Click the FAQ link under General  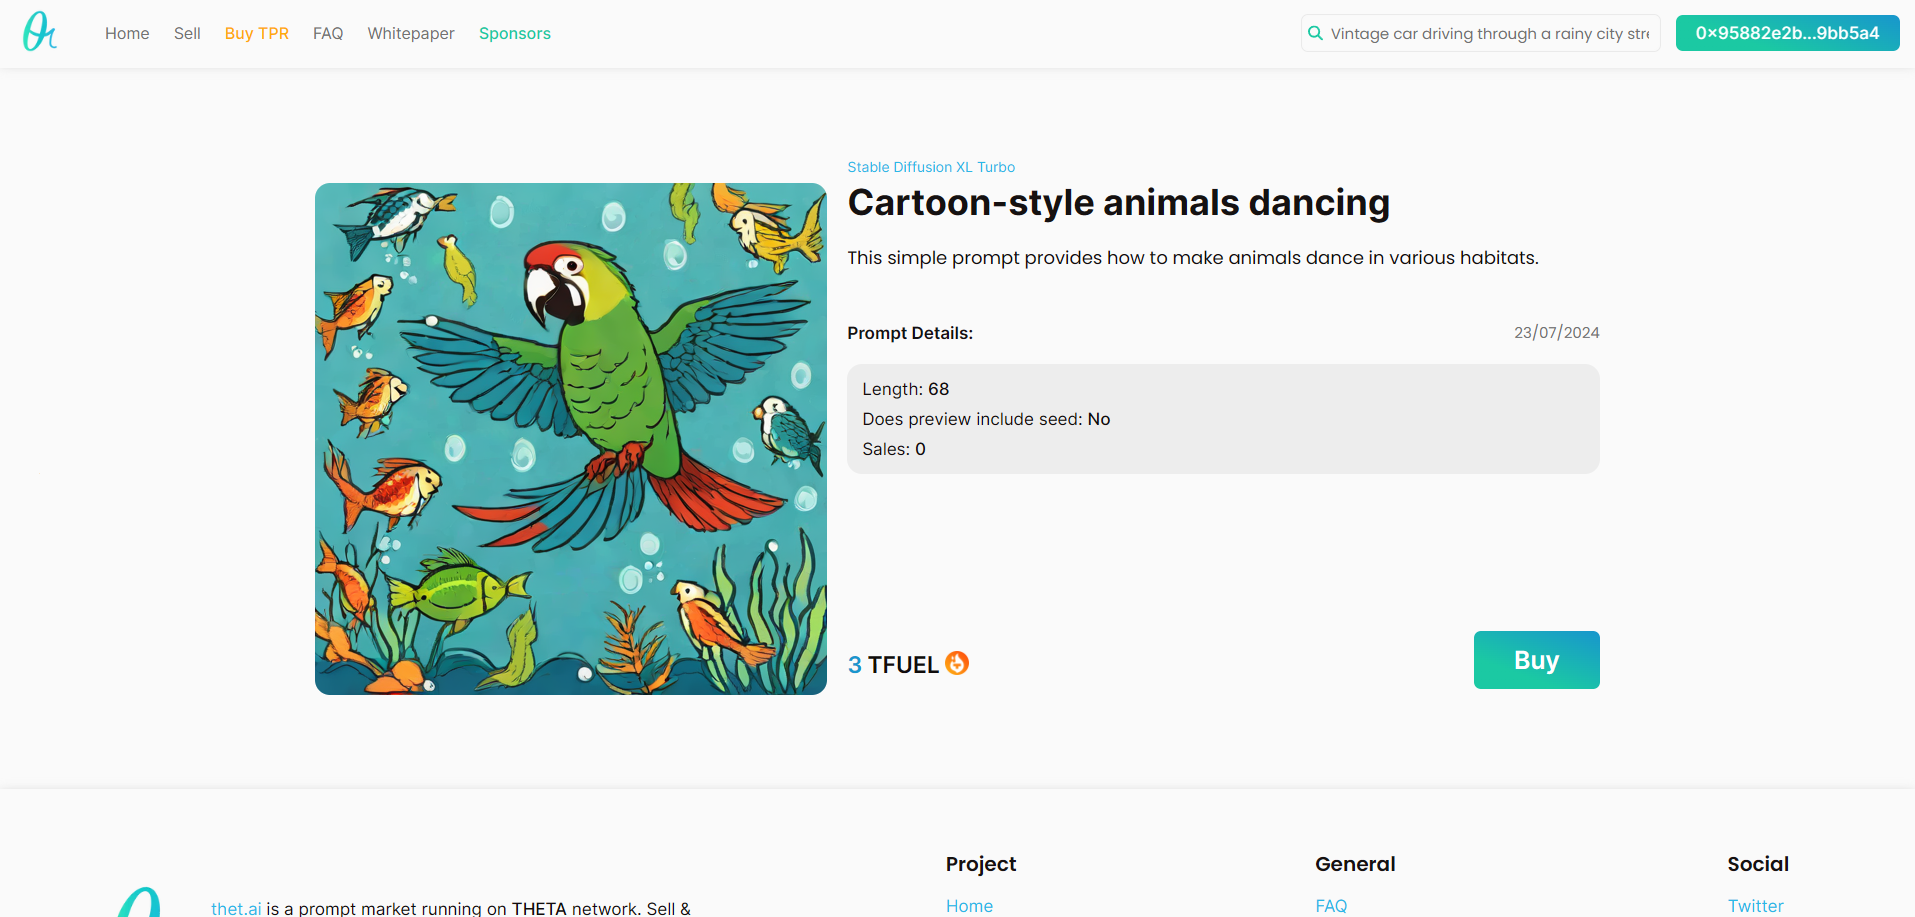coord(1331,905)
